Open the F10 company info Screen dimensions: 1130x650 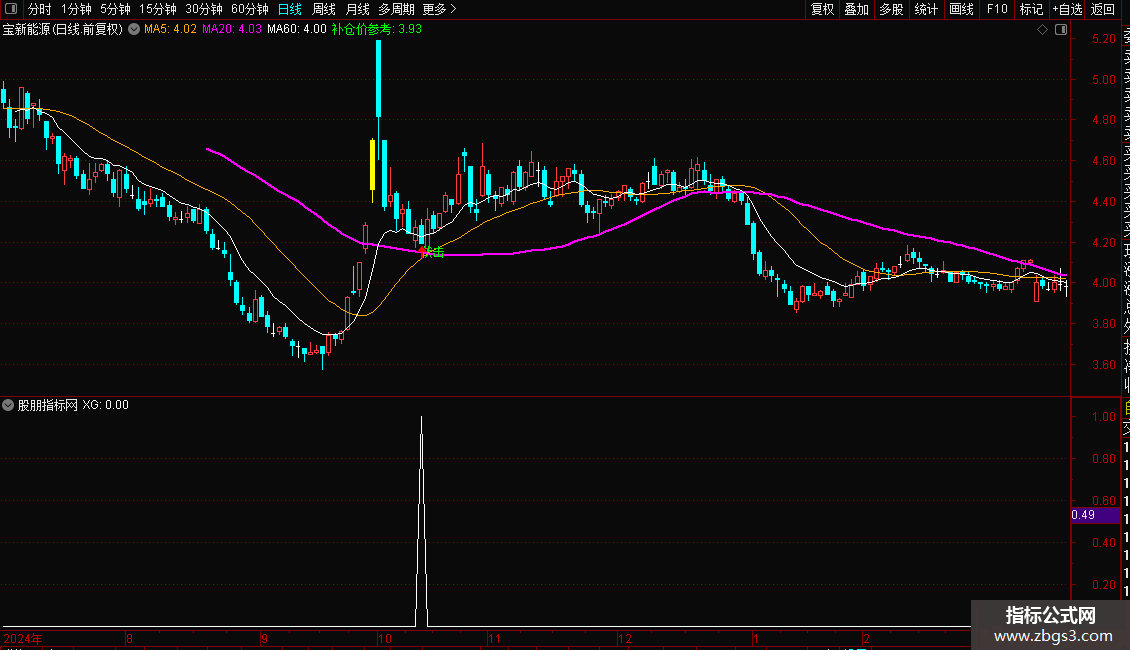coord(997,9)
